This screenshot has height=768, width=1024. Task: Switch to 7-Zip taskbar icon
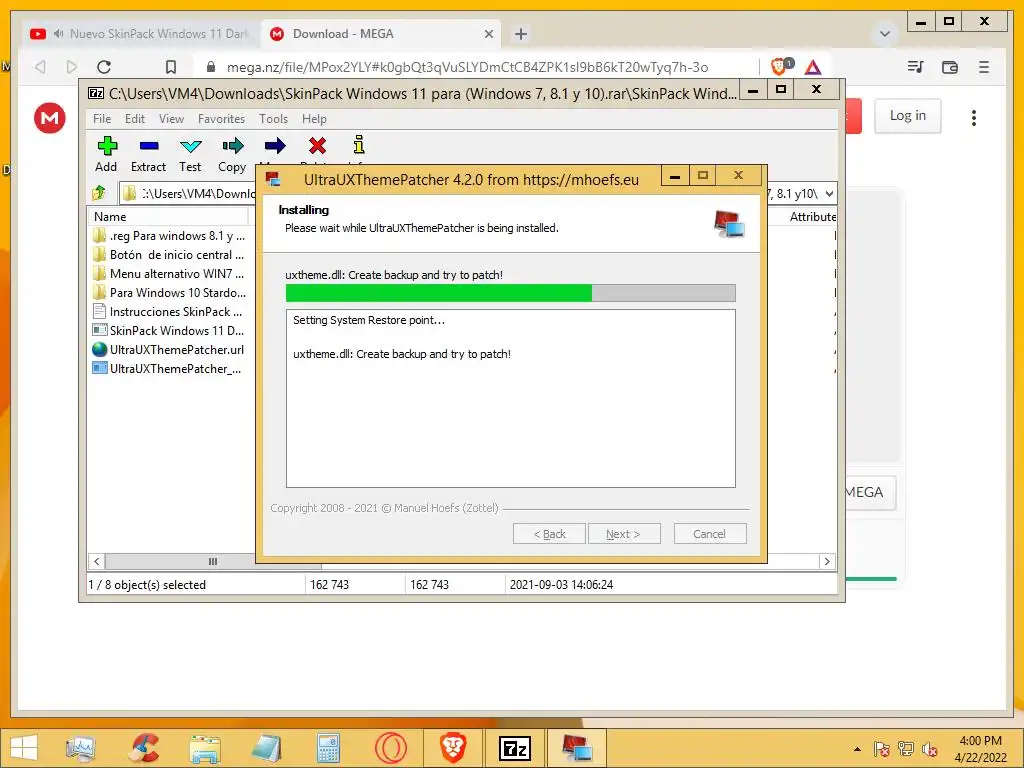tap(515, 749)
